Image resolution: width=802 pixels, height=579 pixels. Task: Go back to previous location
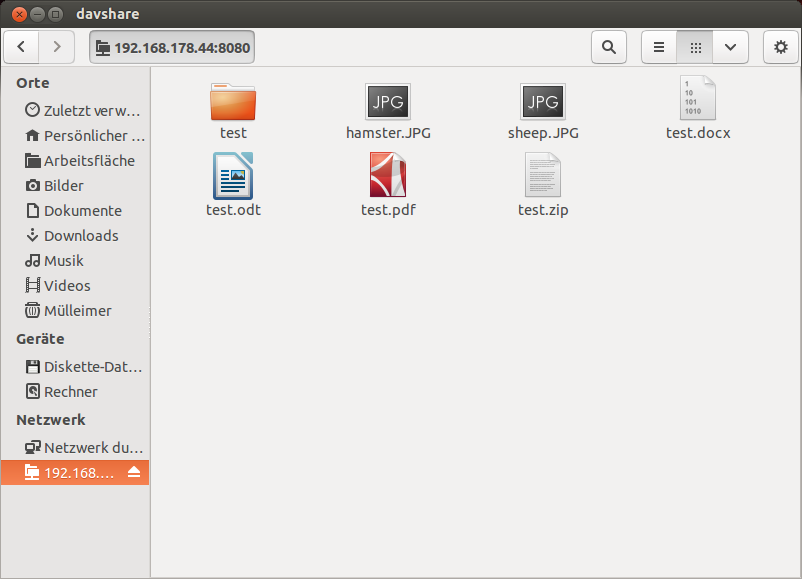point(22,47)
